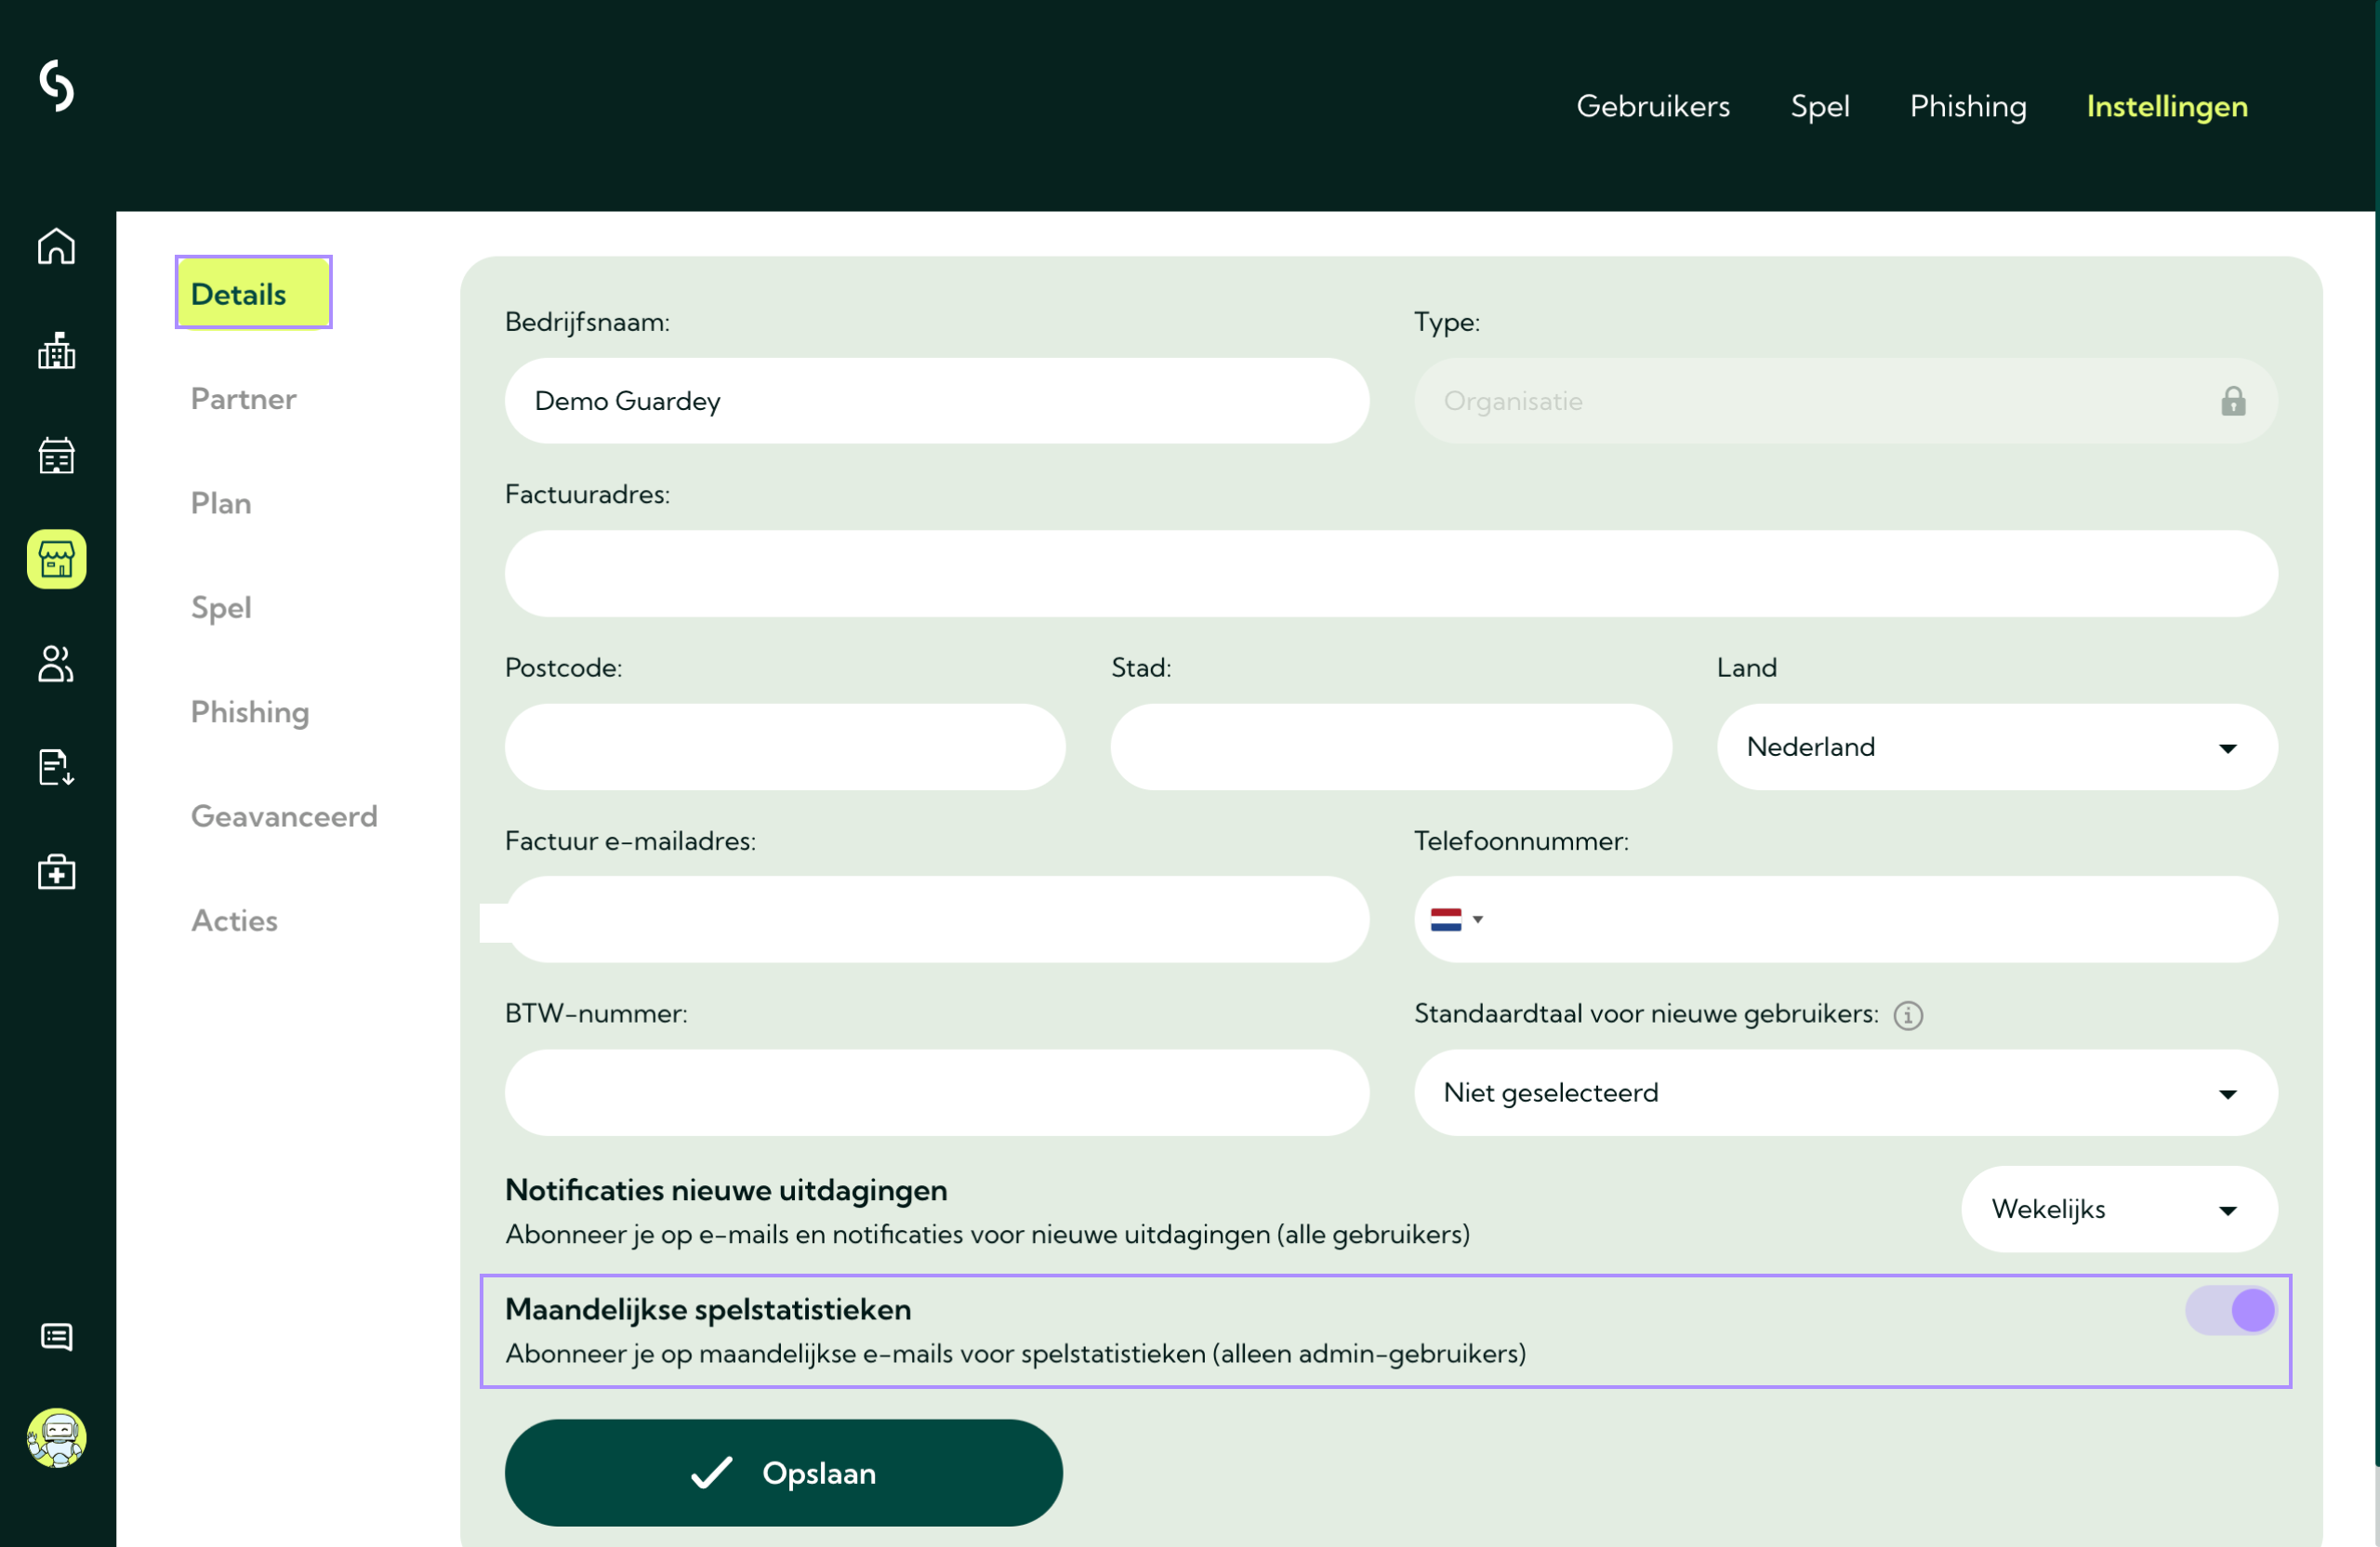Viewport: 2380px width, 1547px height.
Task: Click the document download icon
Action: click(x=56, y=768)
